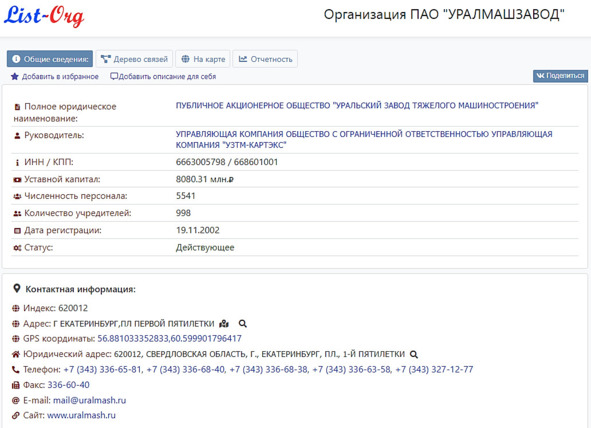This screenshot has width=591, height=428.
Task: Share page via VK Поделиться button
Action: pyautogui.click(x=560, y=76)
